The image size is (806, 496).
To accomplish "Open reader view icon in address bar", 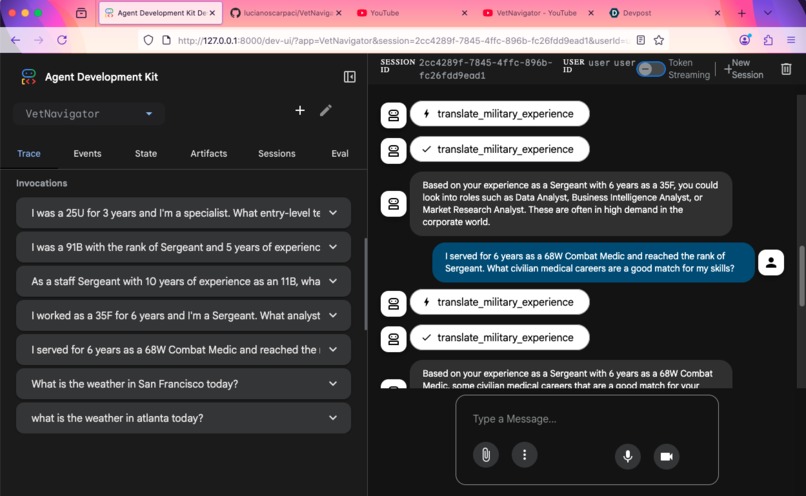I will (x=640, y=40).
